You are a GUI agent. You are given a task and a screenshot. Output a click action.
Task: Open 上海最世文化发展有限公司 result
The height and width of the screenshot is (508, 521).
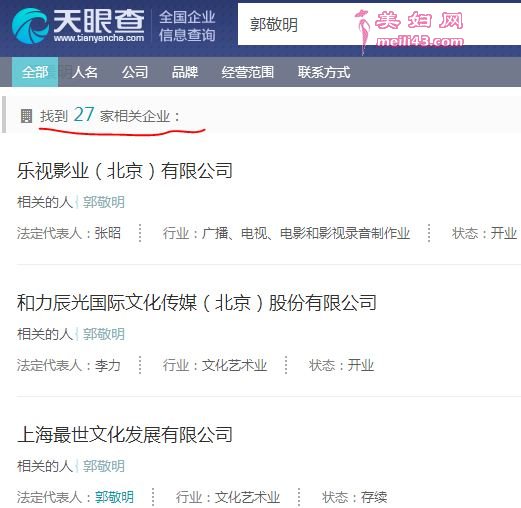tap(125, 435)
